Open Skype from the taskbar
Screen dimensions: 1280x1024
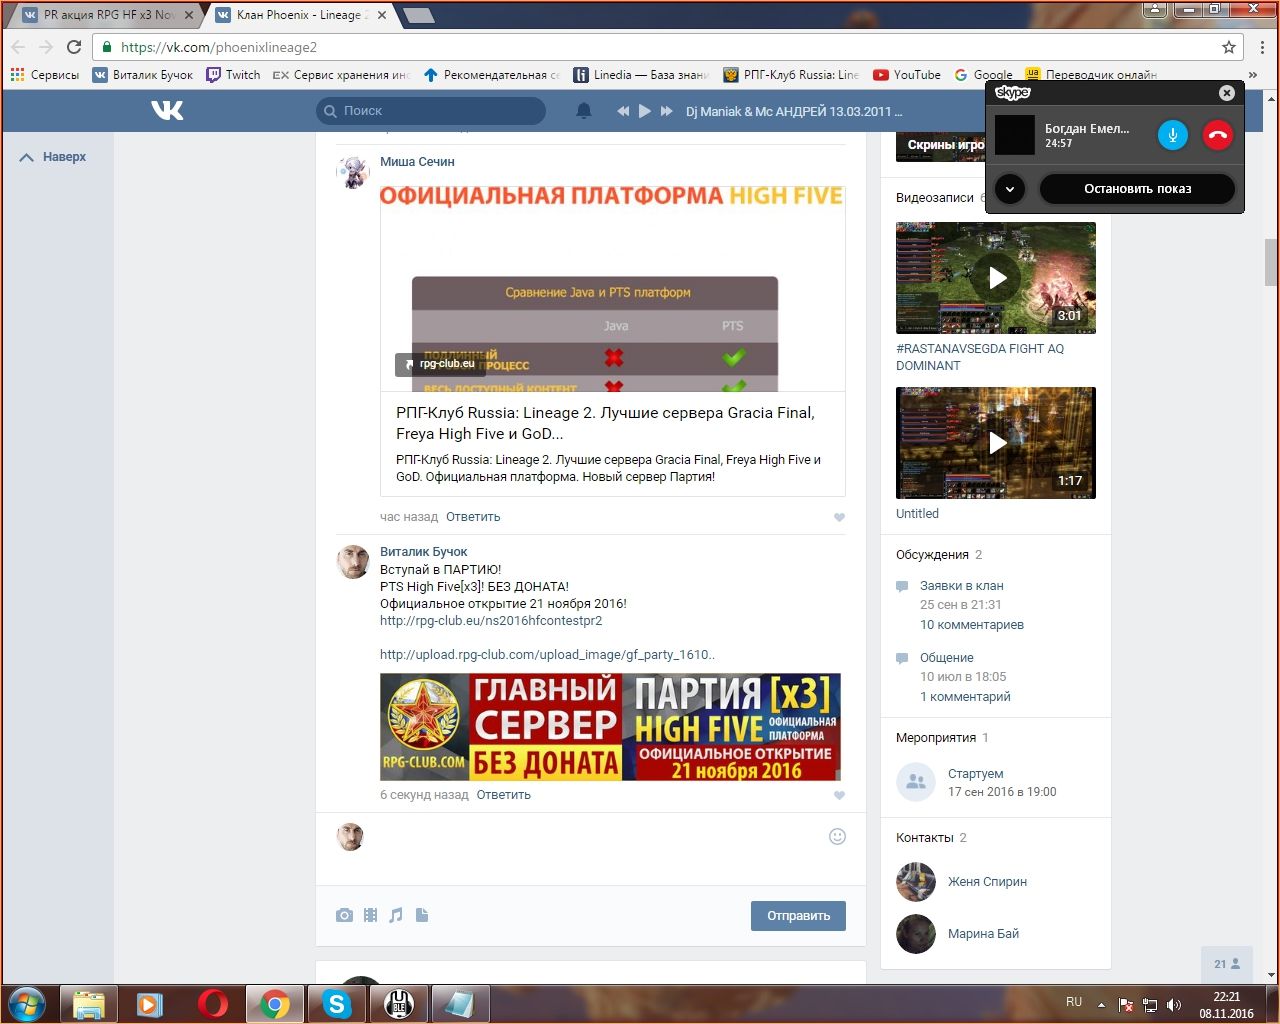337,1003
